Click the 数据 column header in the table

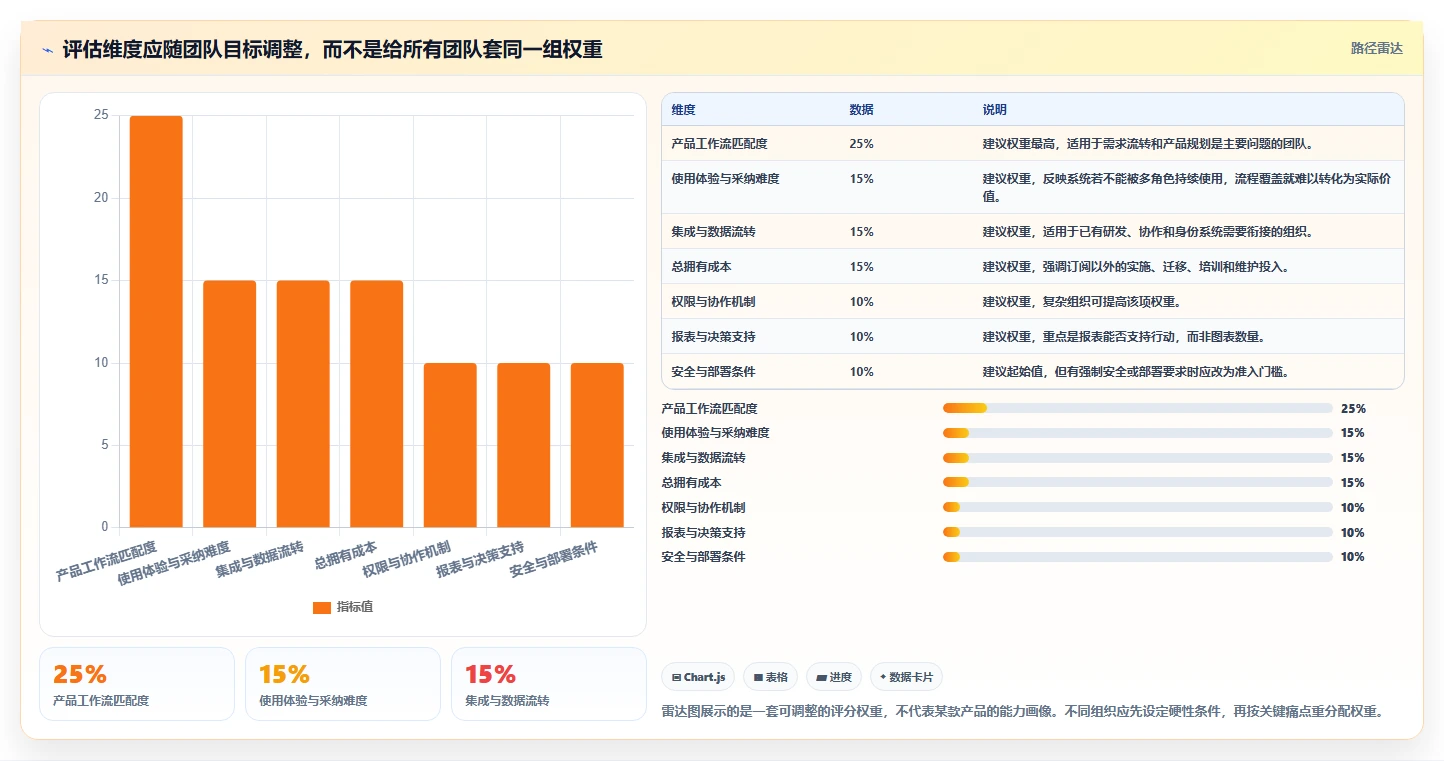coord(862,109)
